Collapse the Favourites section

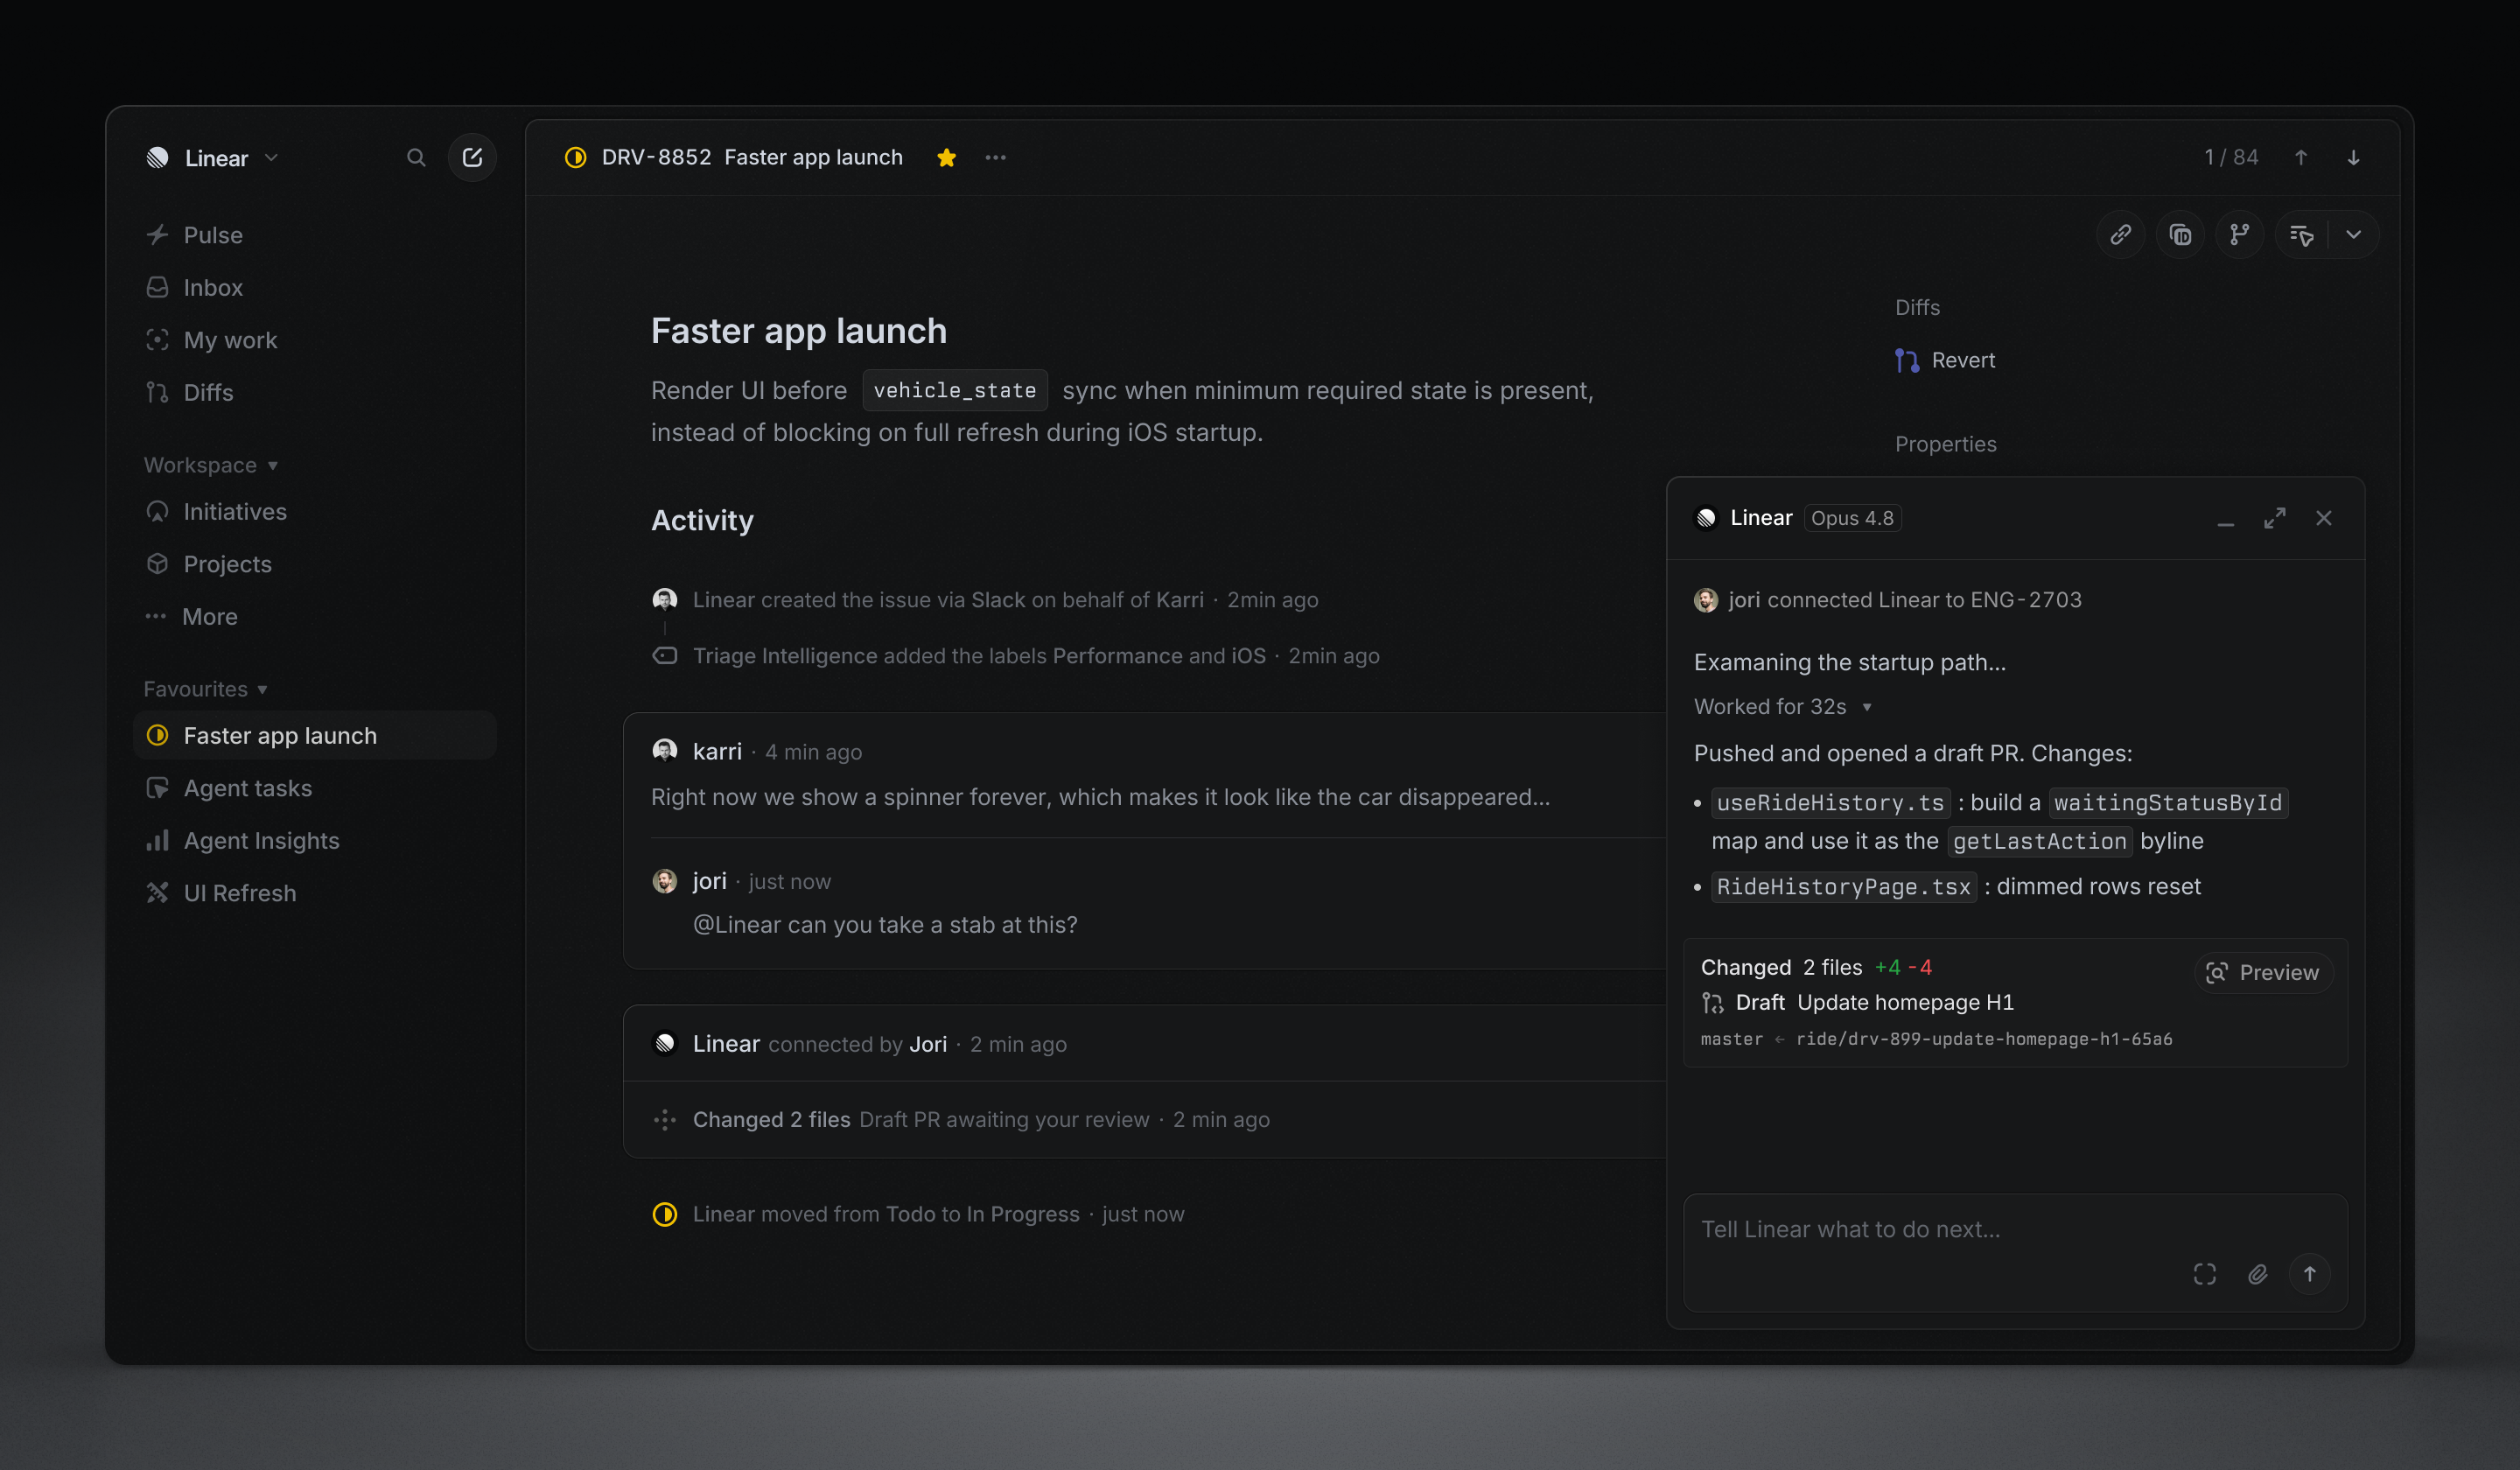pos(206,689)
